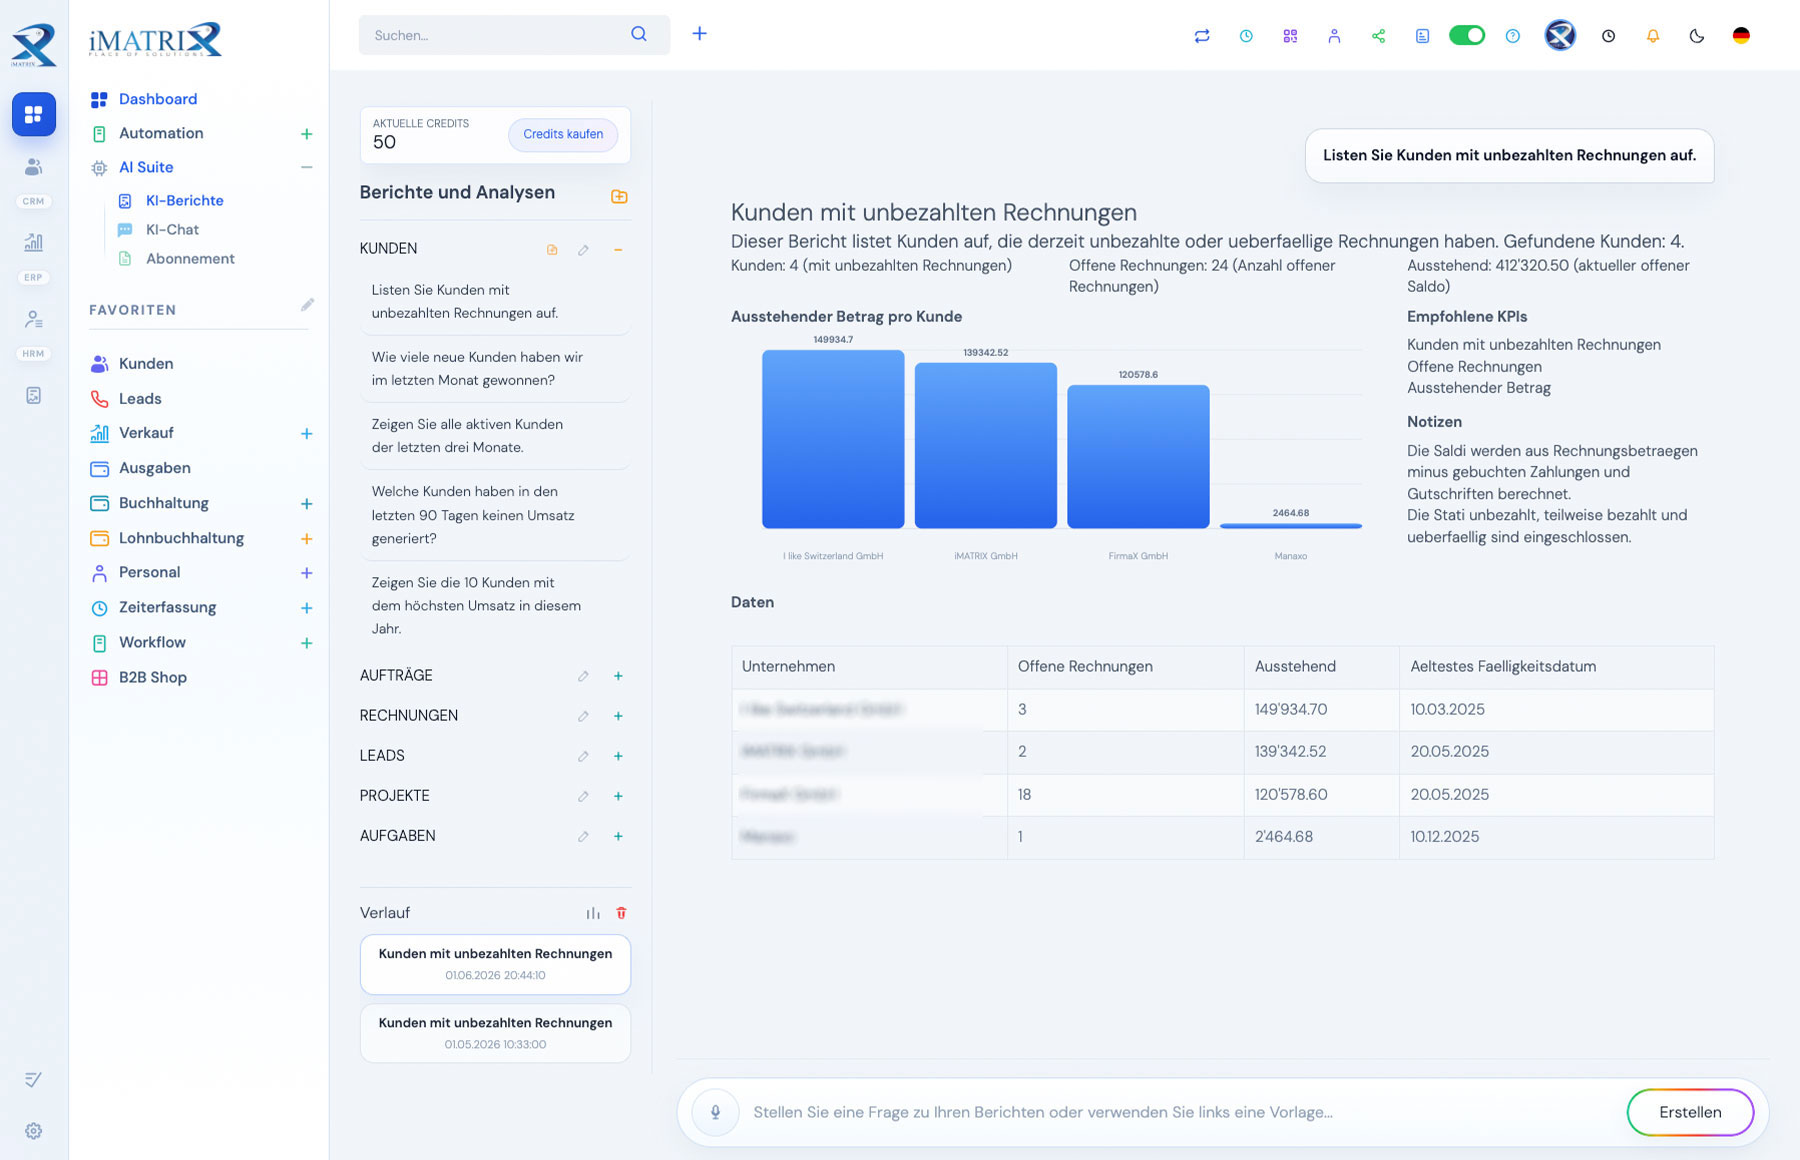The width and height of the screenshot is (1800, 1160).
Task: Open the iMATRIX profile avatar
Action: pos(1560,36)
